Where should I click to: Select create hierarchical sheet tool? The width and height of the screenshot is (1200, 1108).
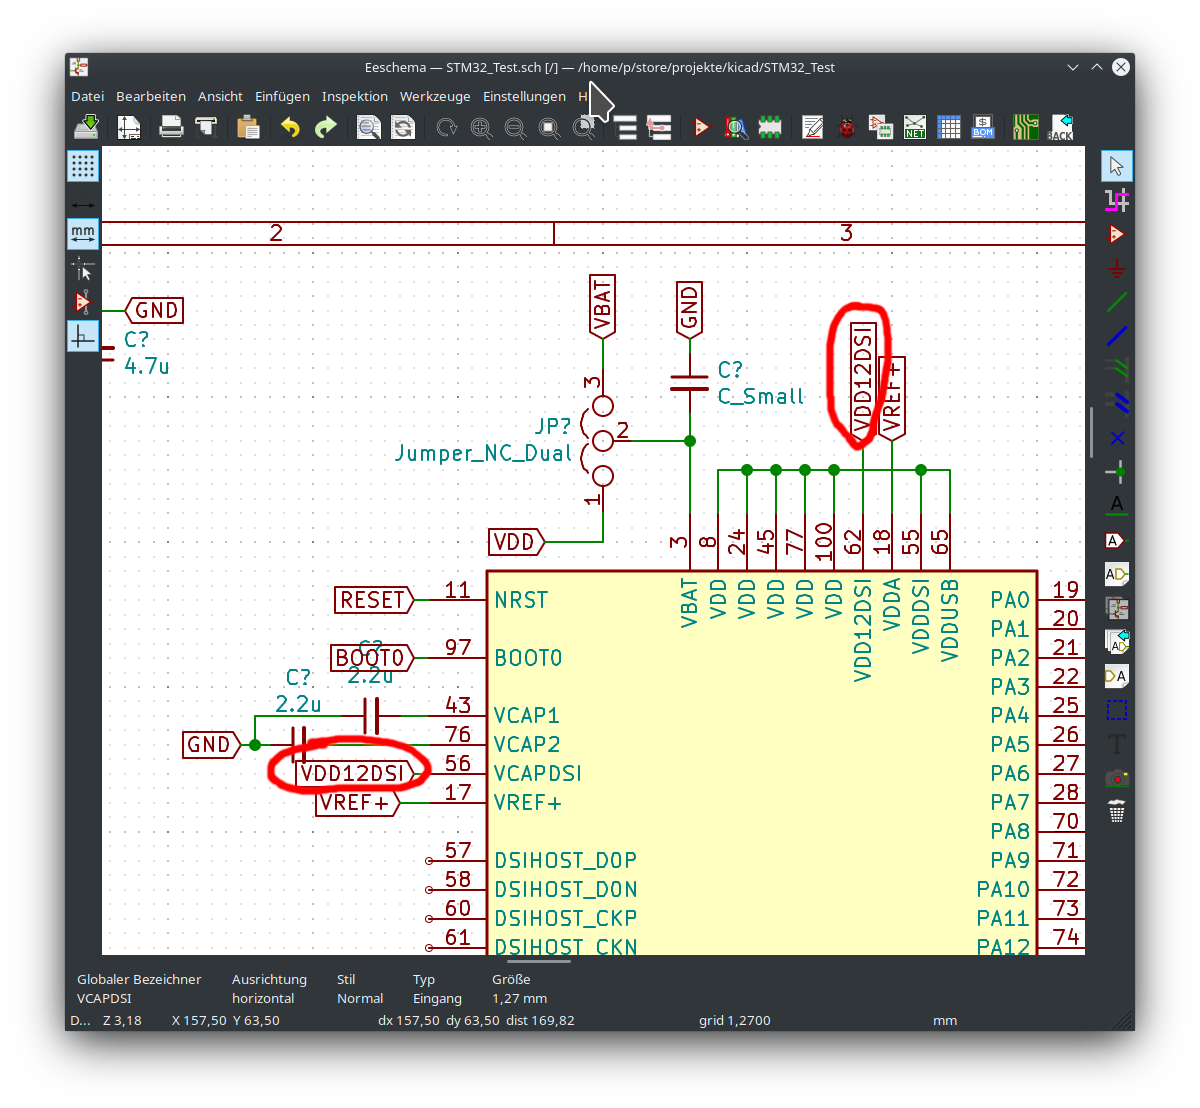pos(1117,608)
